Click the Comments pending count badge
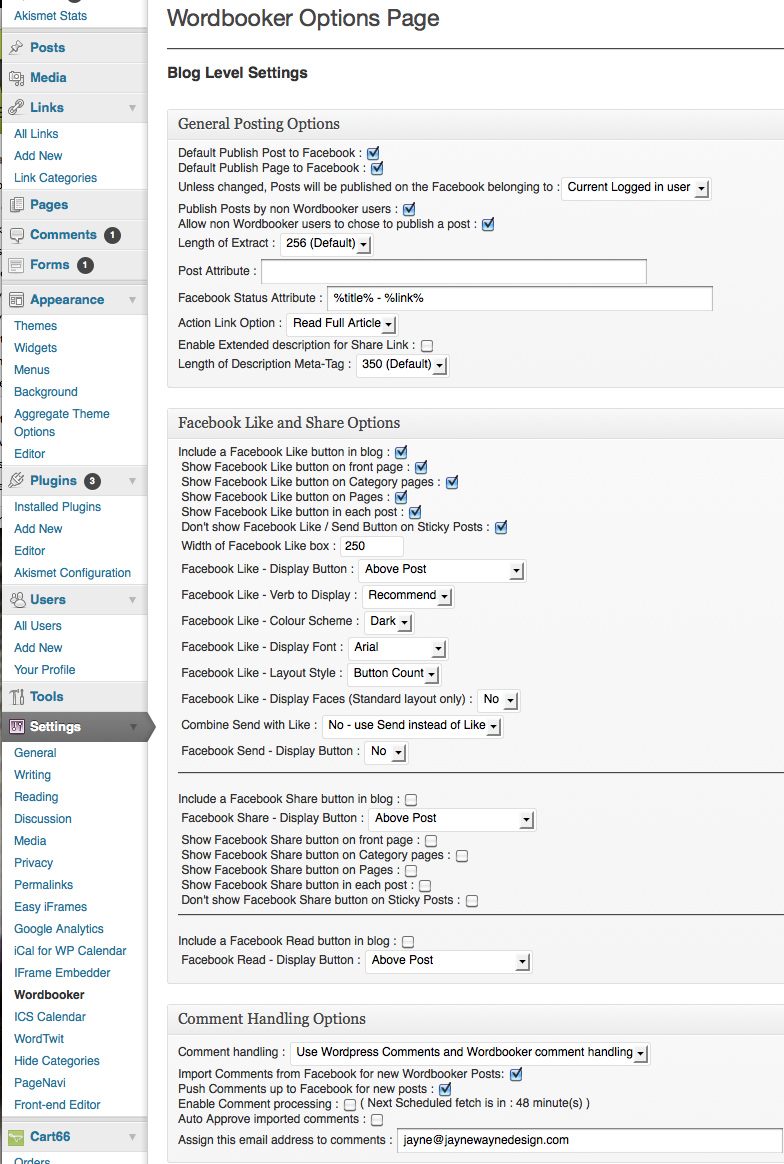The height and width of the screenshot is (1164, 784). tap(112, 235)
